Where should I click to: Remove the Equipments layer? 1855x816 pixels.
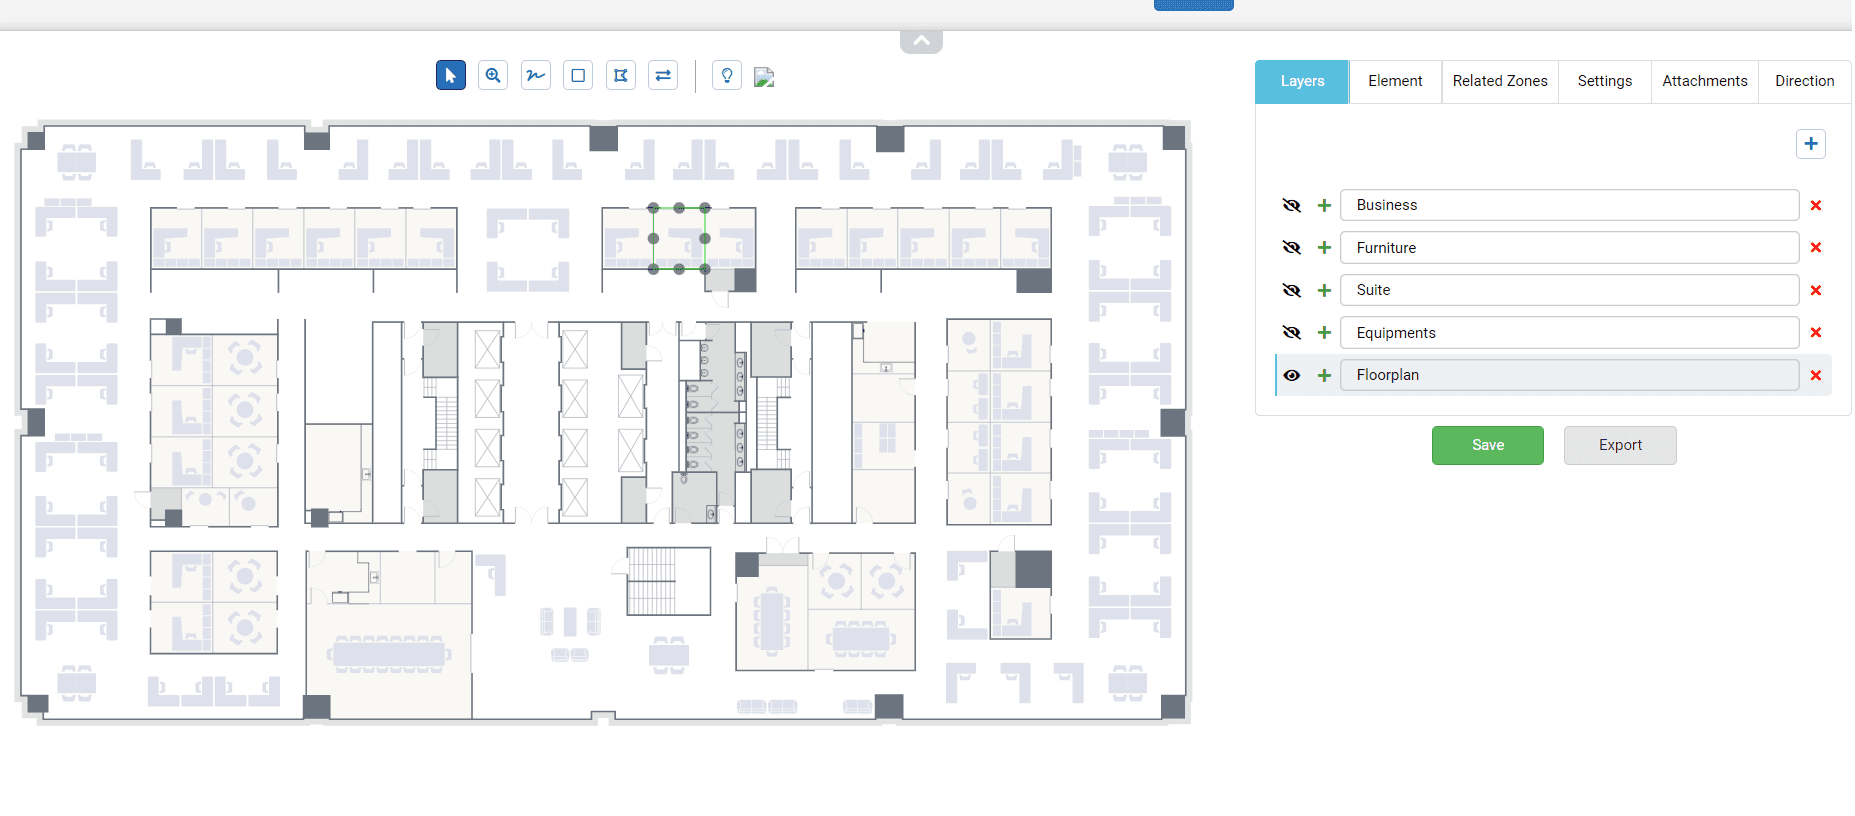click(1816, 333)
